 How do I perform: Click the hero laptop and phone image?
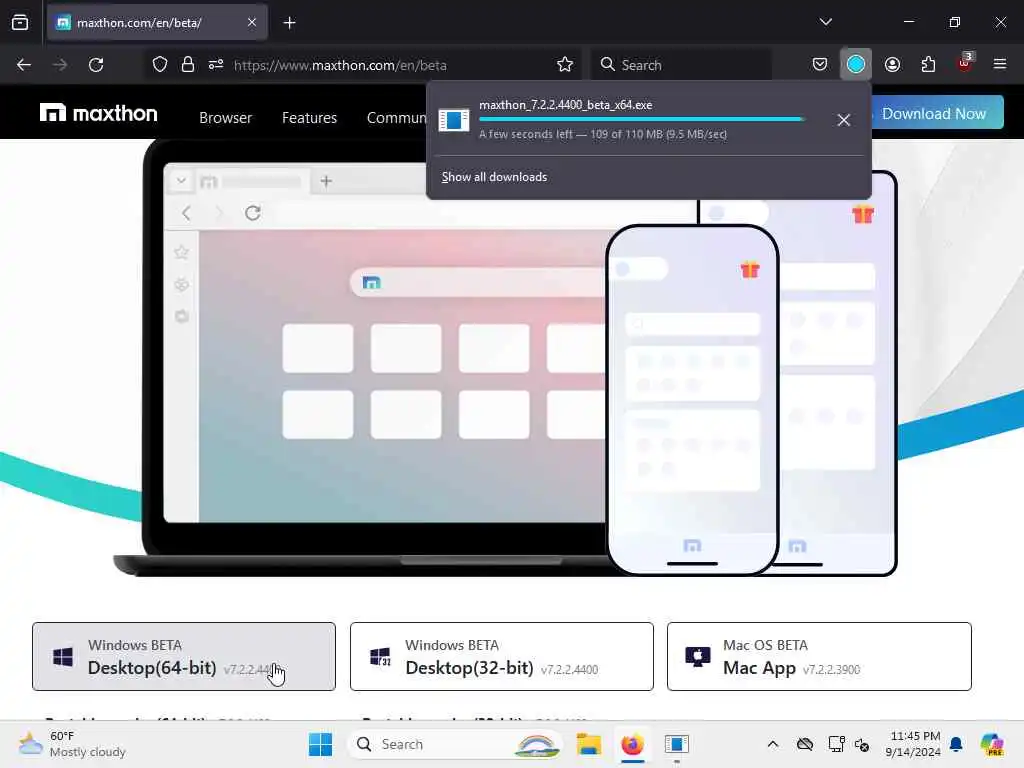click(x=505, y=358)
